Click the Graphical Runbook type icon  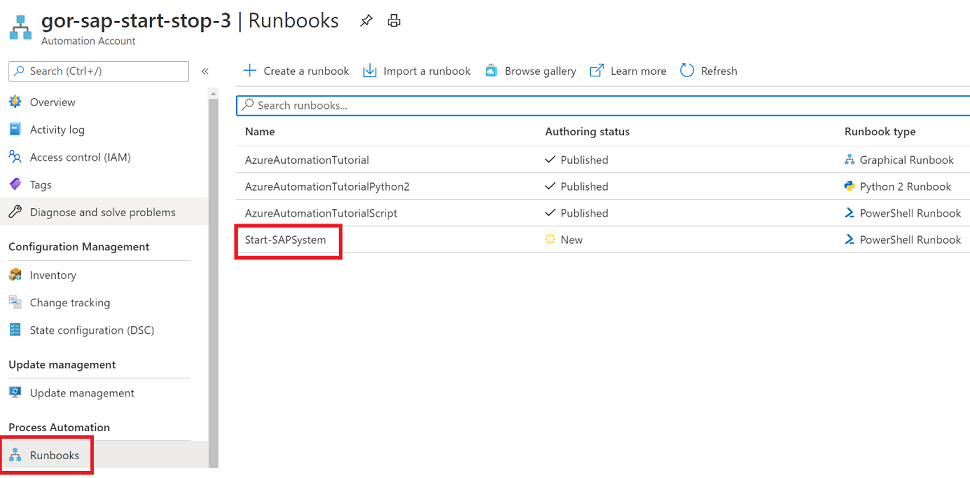(849, 160)
